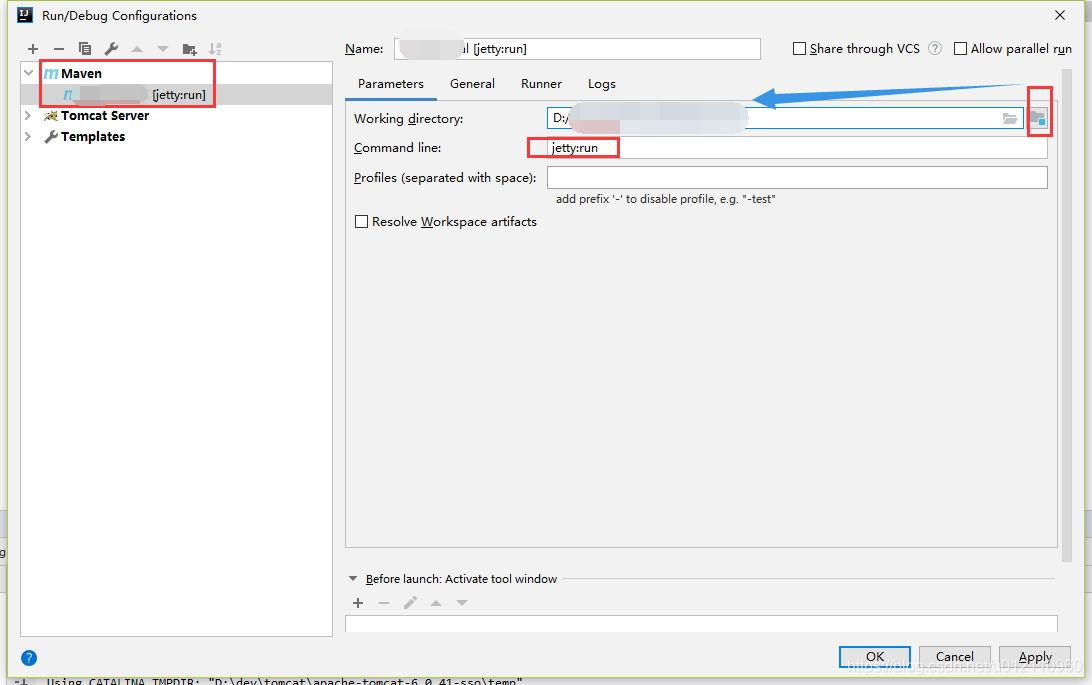Click the right panel vertical scrollbar
Viewport: 1092px width, 685px height.
coord(1067,315)
